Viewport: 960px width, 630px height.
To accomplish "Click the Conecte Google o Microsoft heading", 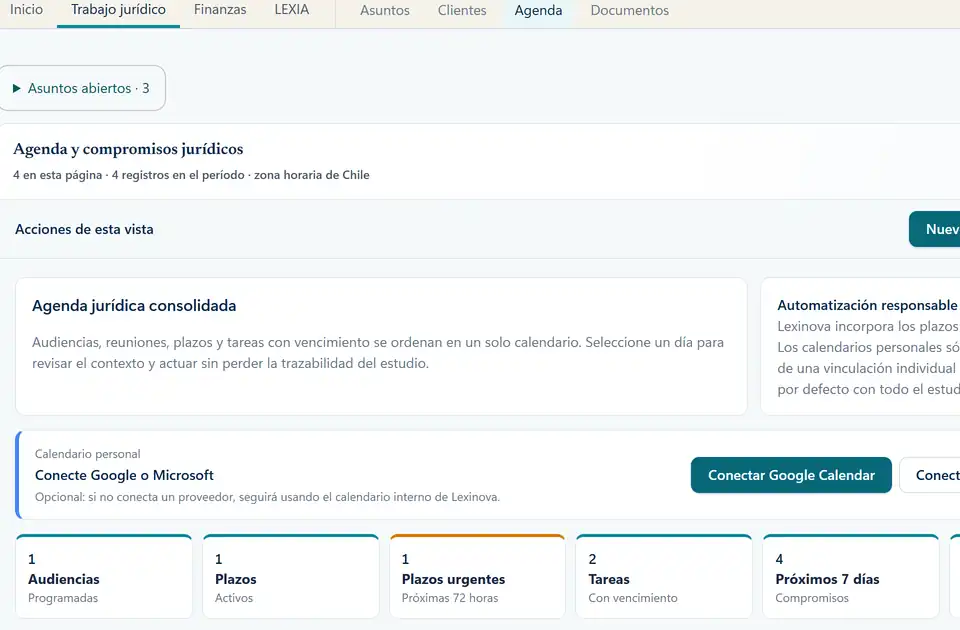I will point(124,475).
